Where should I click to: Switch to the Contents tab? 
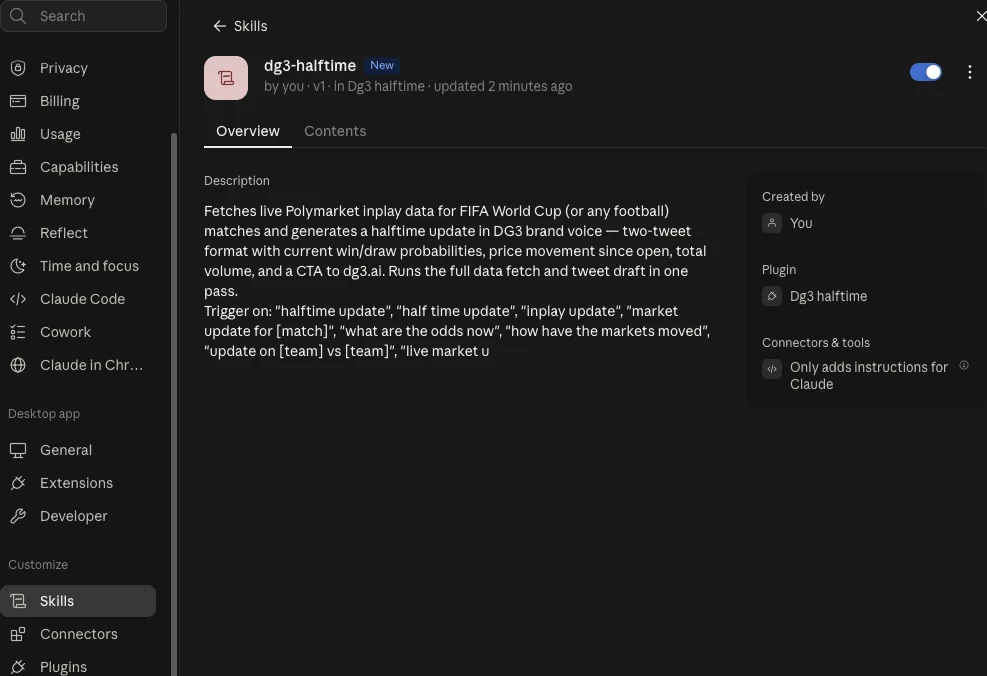[x=335, y=131]
